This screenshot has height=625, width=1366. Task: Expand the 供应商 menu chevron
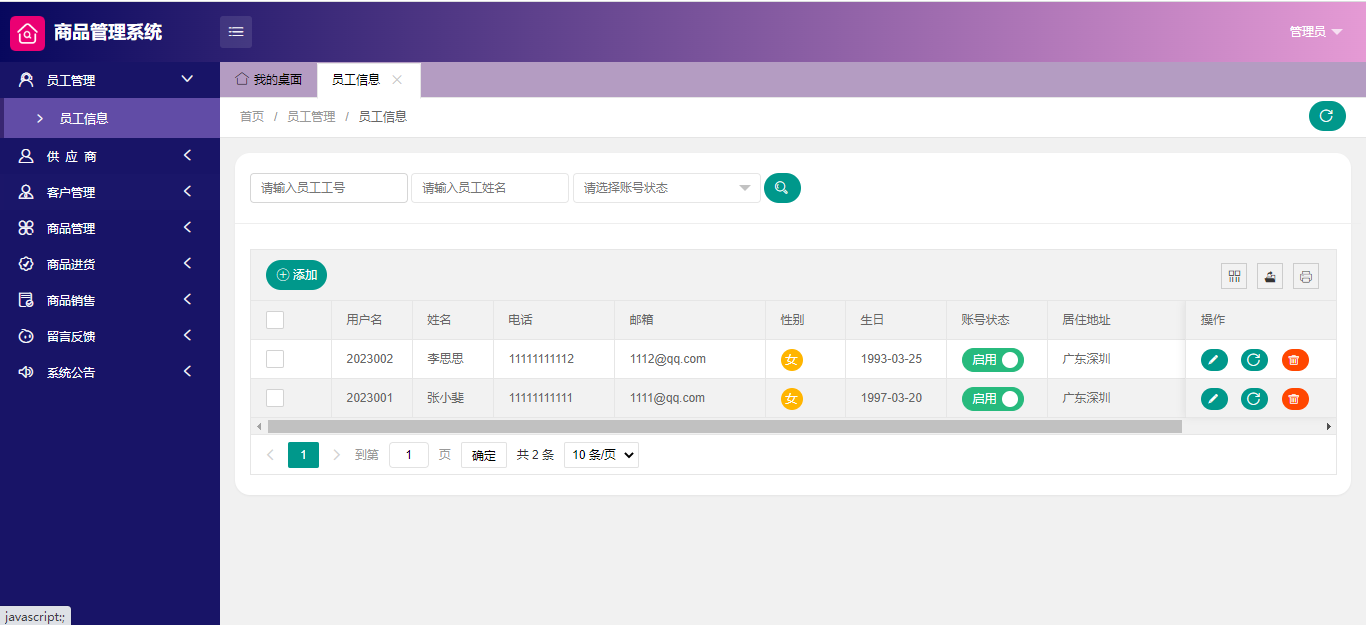(187, 155)
